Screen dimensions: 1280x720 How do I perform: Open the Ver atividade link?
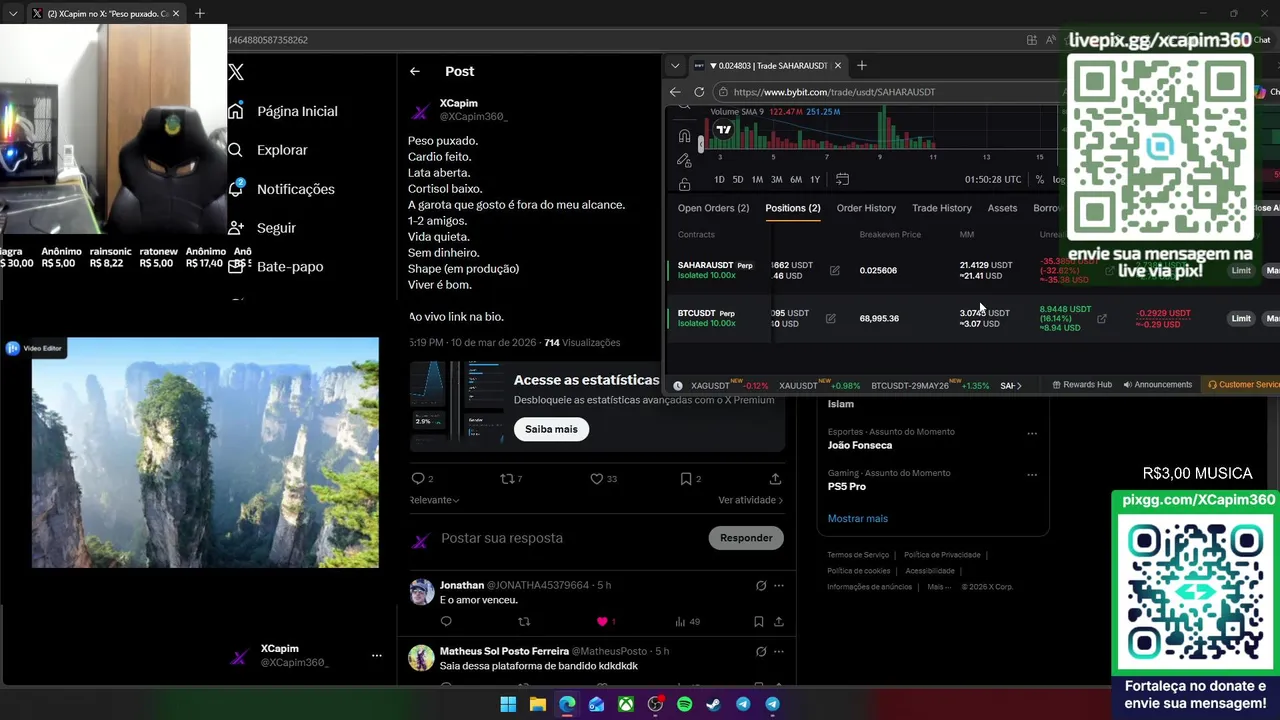click(x=750, y=500)
